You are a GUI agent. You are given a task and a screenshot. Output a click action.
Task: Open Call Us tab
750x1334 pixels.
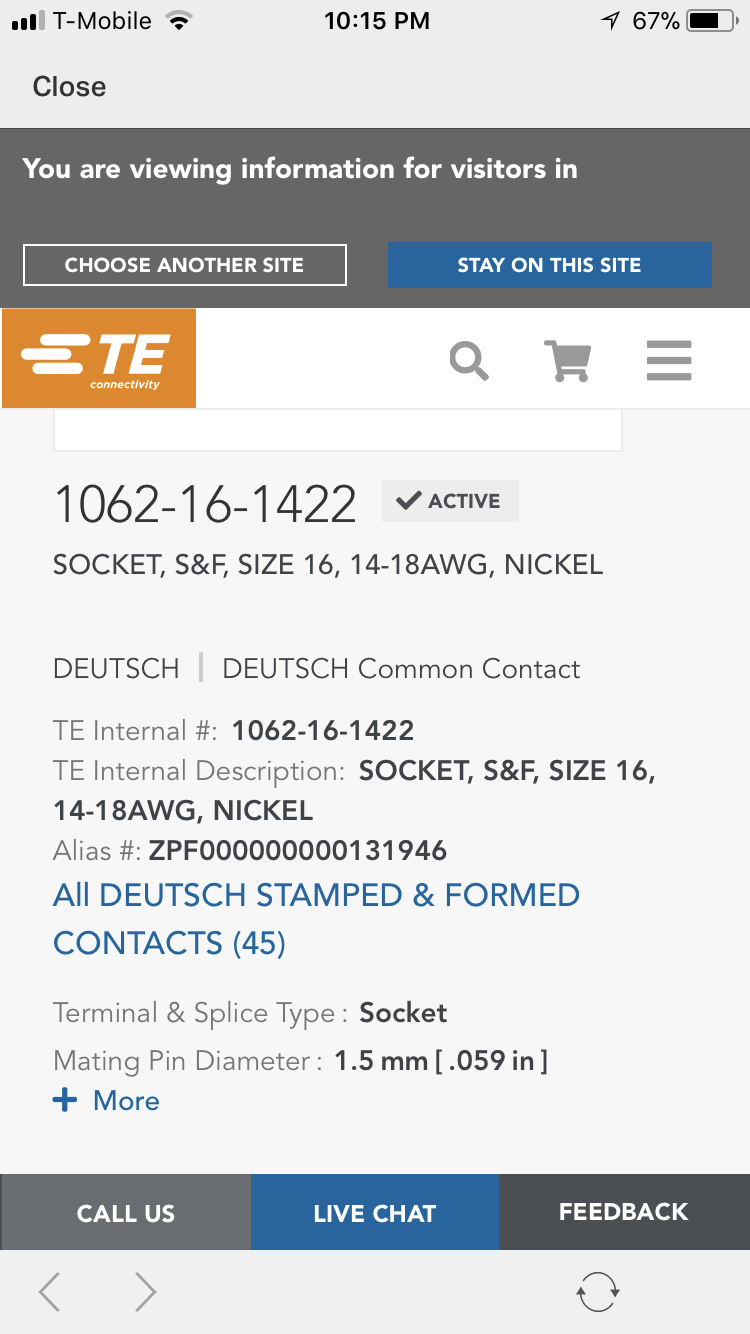pos(126,1213)
